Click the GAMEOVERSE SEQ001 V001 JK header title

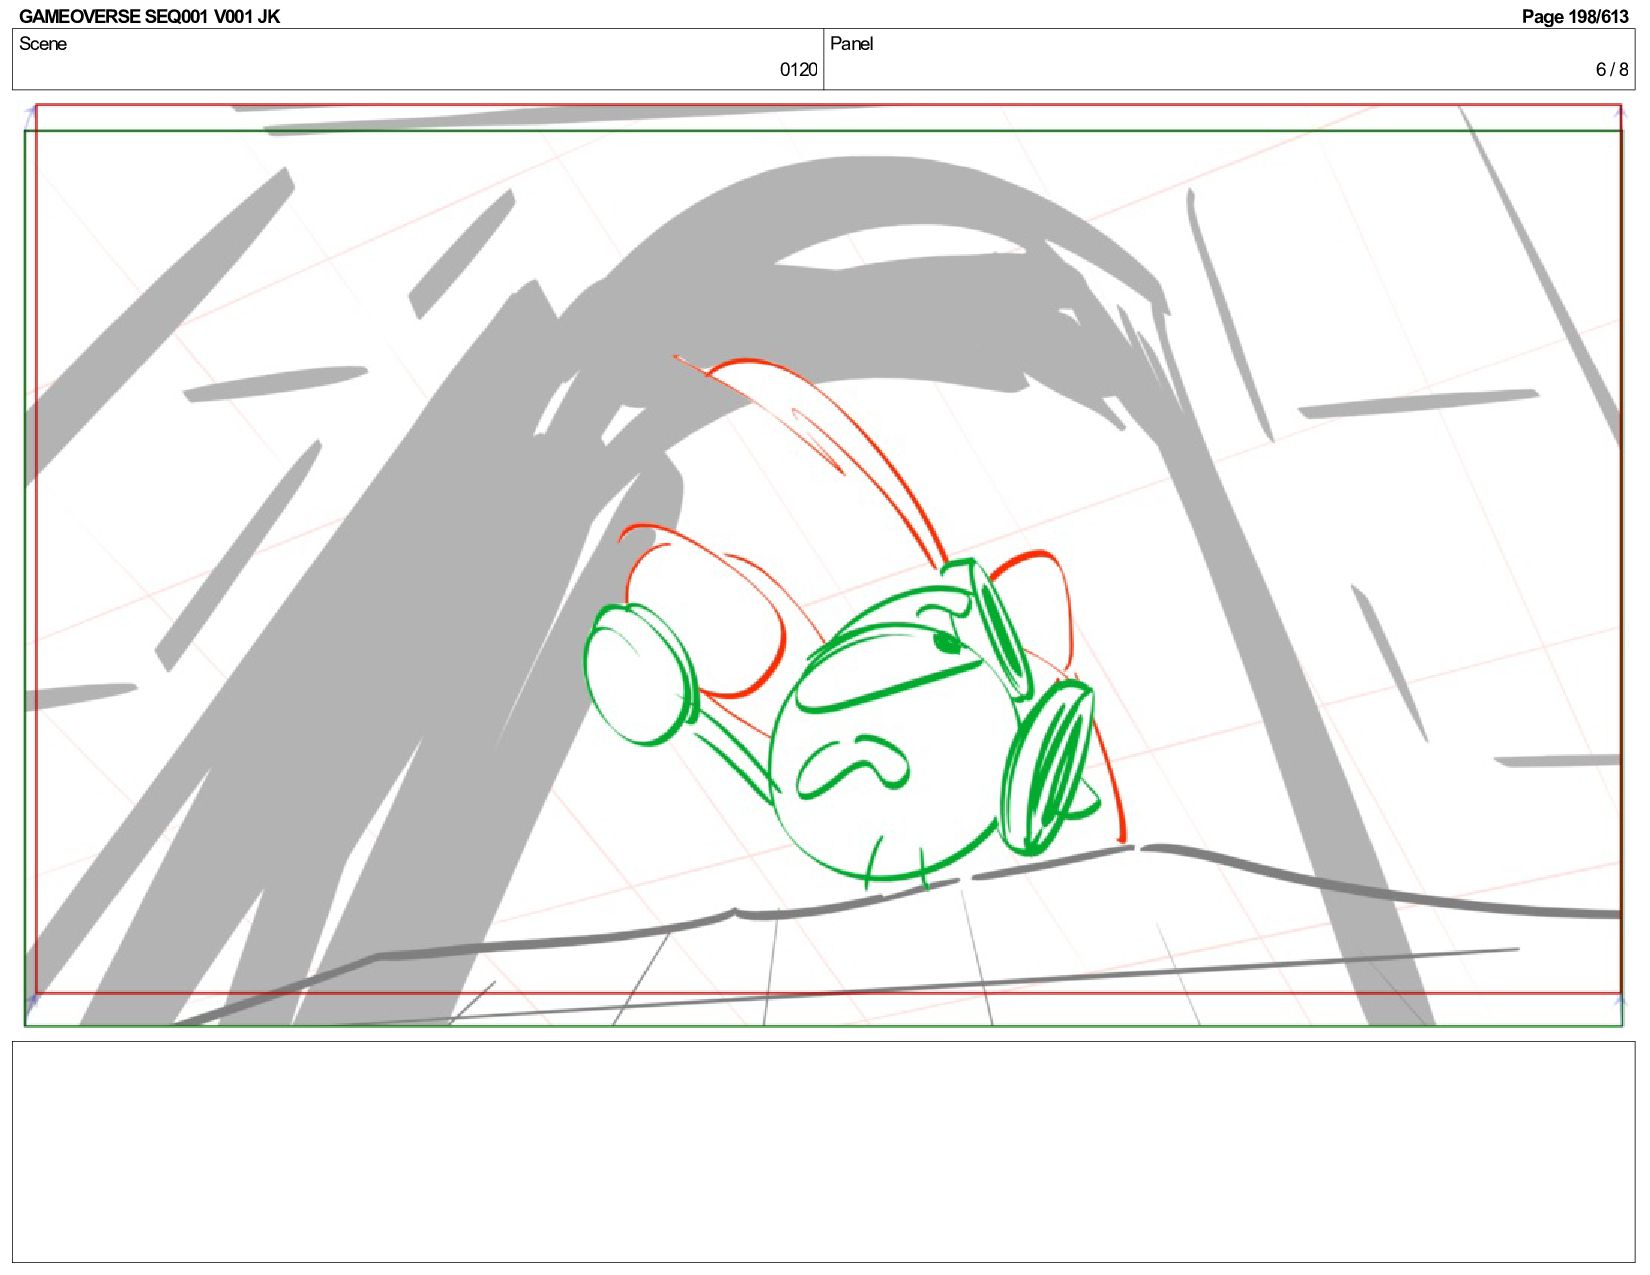[x=149, y=16]
